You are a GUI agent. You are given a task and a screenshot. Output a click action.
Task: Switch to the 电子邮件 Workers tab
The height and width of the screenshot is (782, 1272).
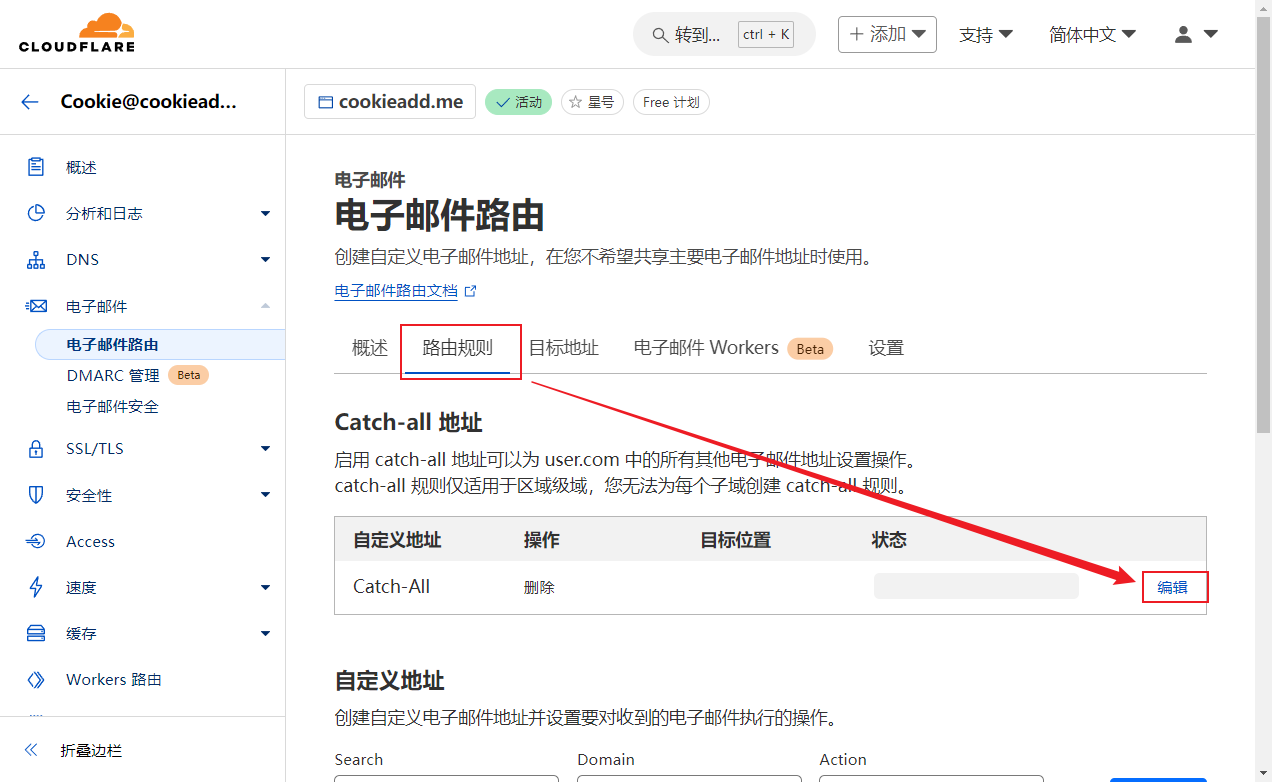click(706, 348)
